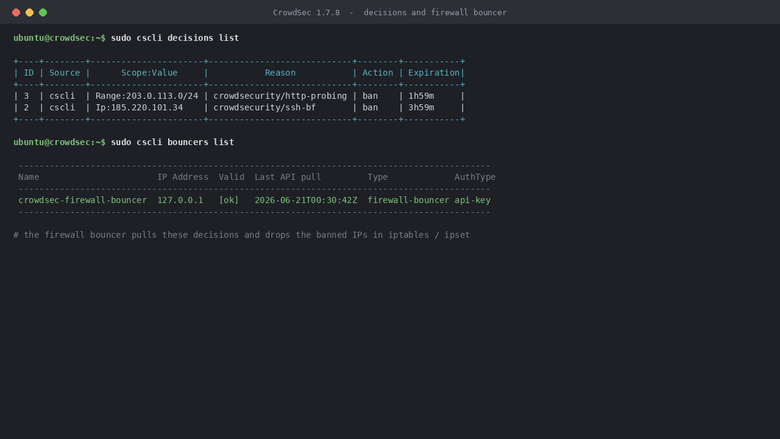Click the 3h59m expiration value
The height and width of the screenshot is (439, 780).
[x=421, y=107]
